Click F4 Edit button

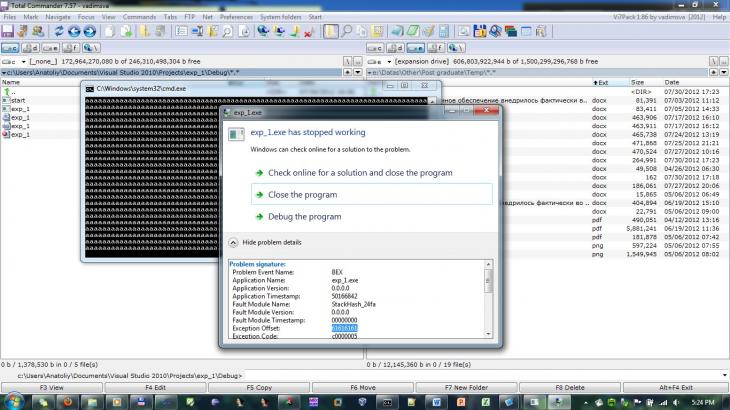click(x=155, y=387)
